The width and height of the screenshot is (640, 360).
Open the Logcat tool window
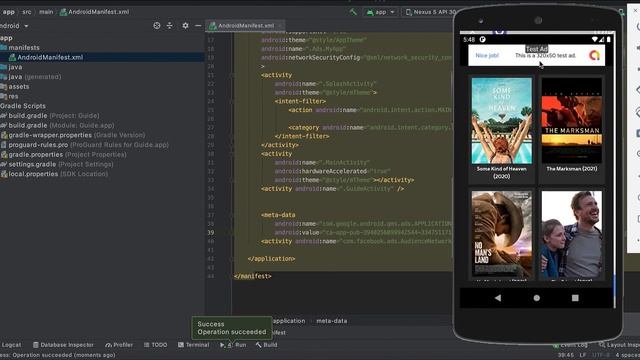(11, 345)
